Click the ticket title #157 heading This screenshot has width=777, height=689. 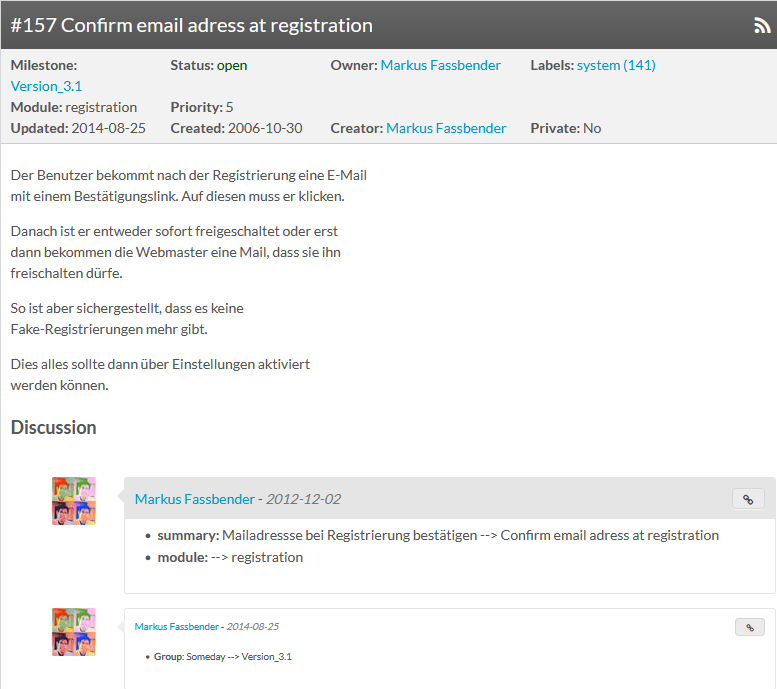pos(192,26)
